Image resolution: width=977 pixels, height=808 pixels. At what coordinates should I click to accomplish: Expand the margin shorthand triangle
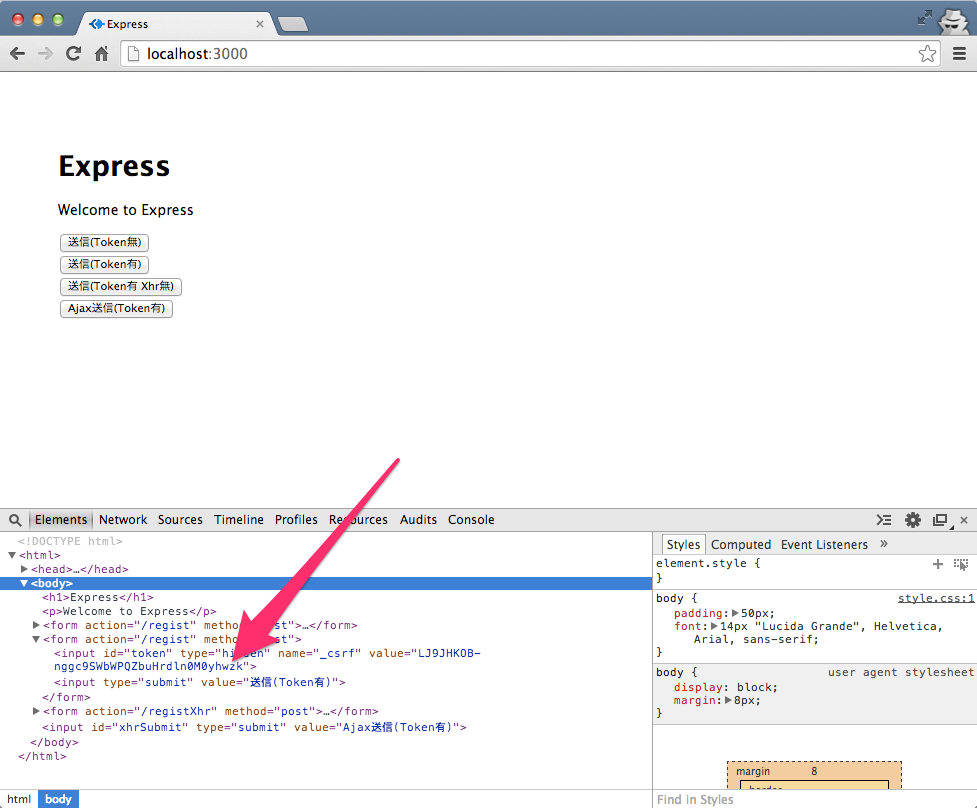click(x=729, y=700)
